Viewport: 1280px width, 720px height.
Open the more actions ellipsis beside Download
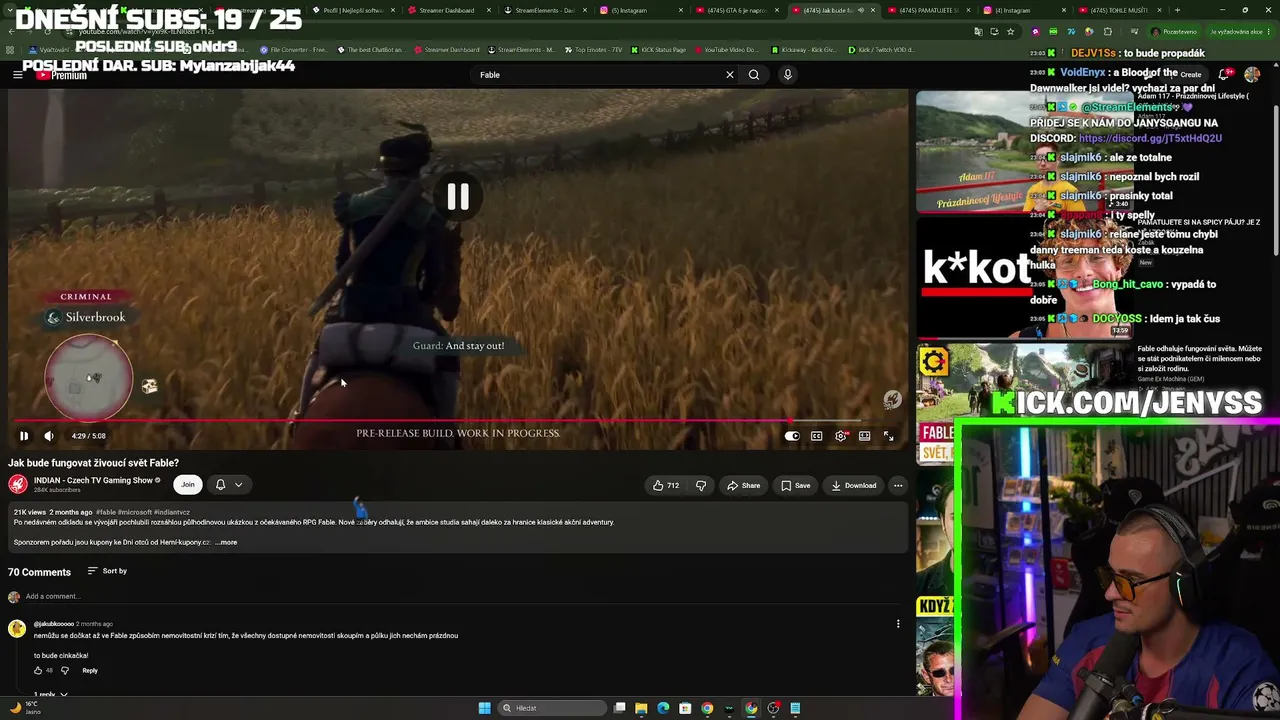(898, 486)
